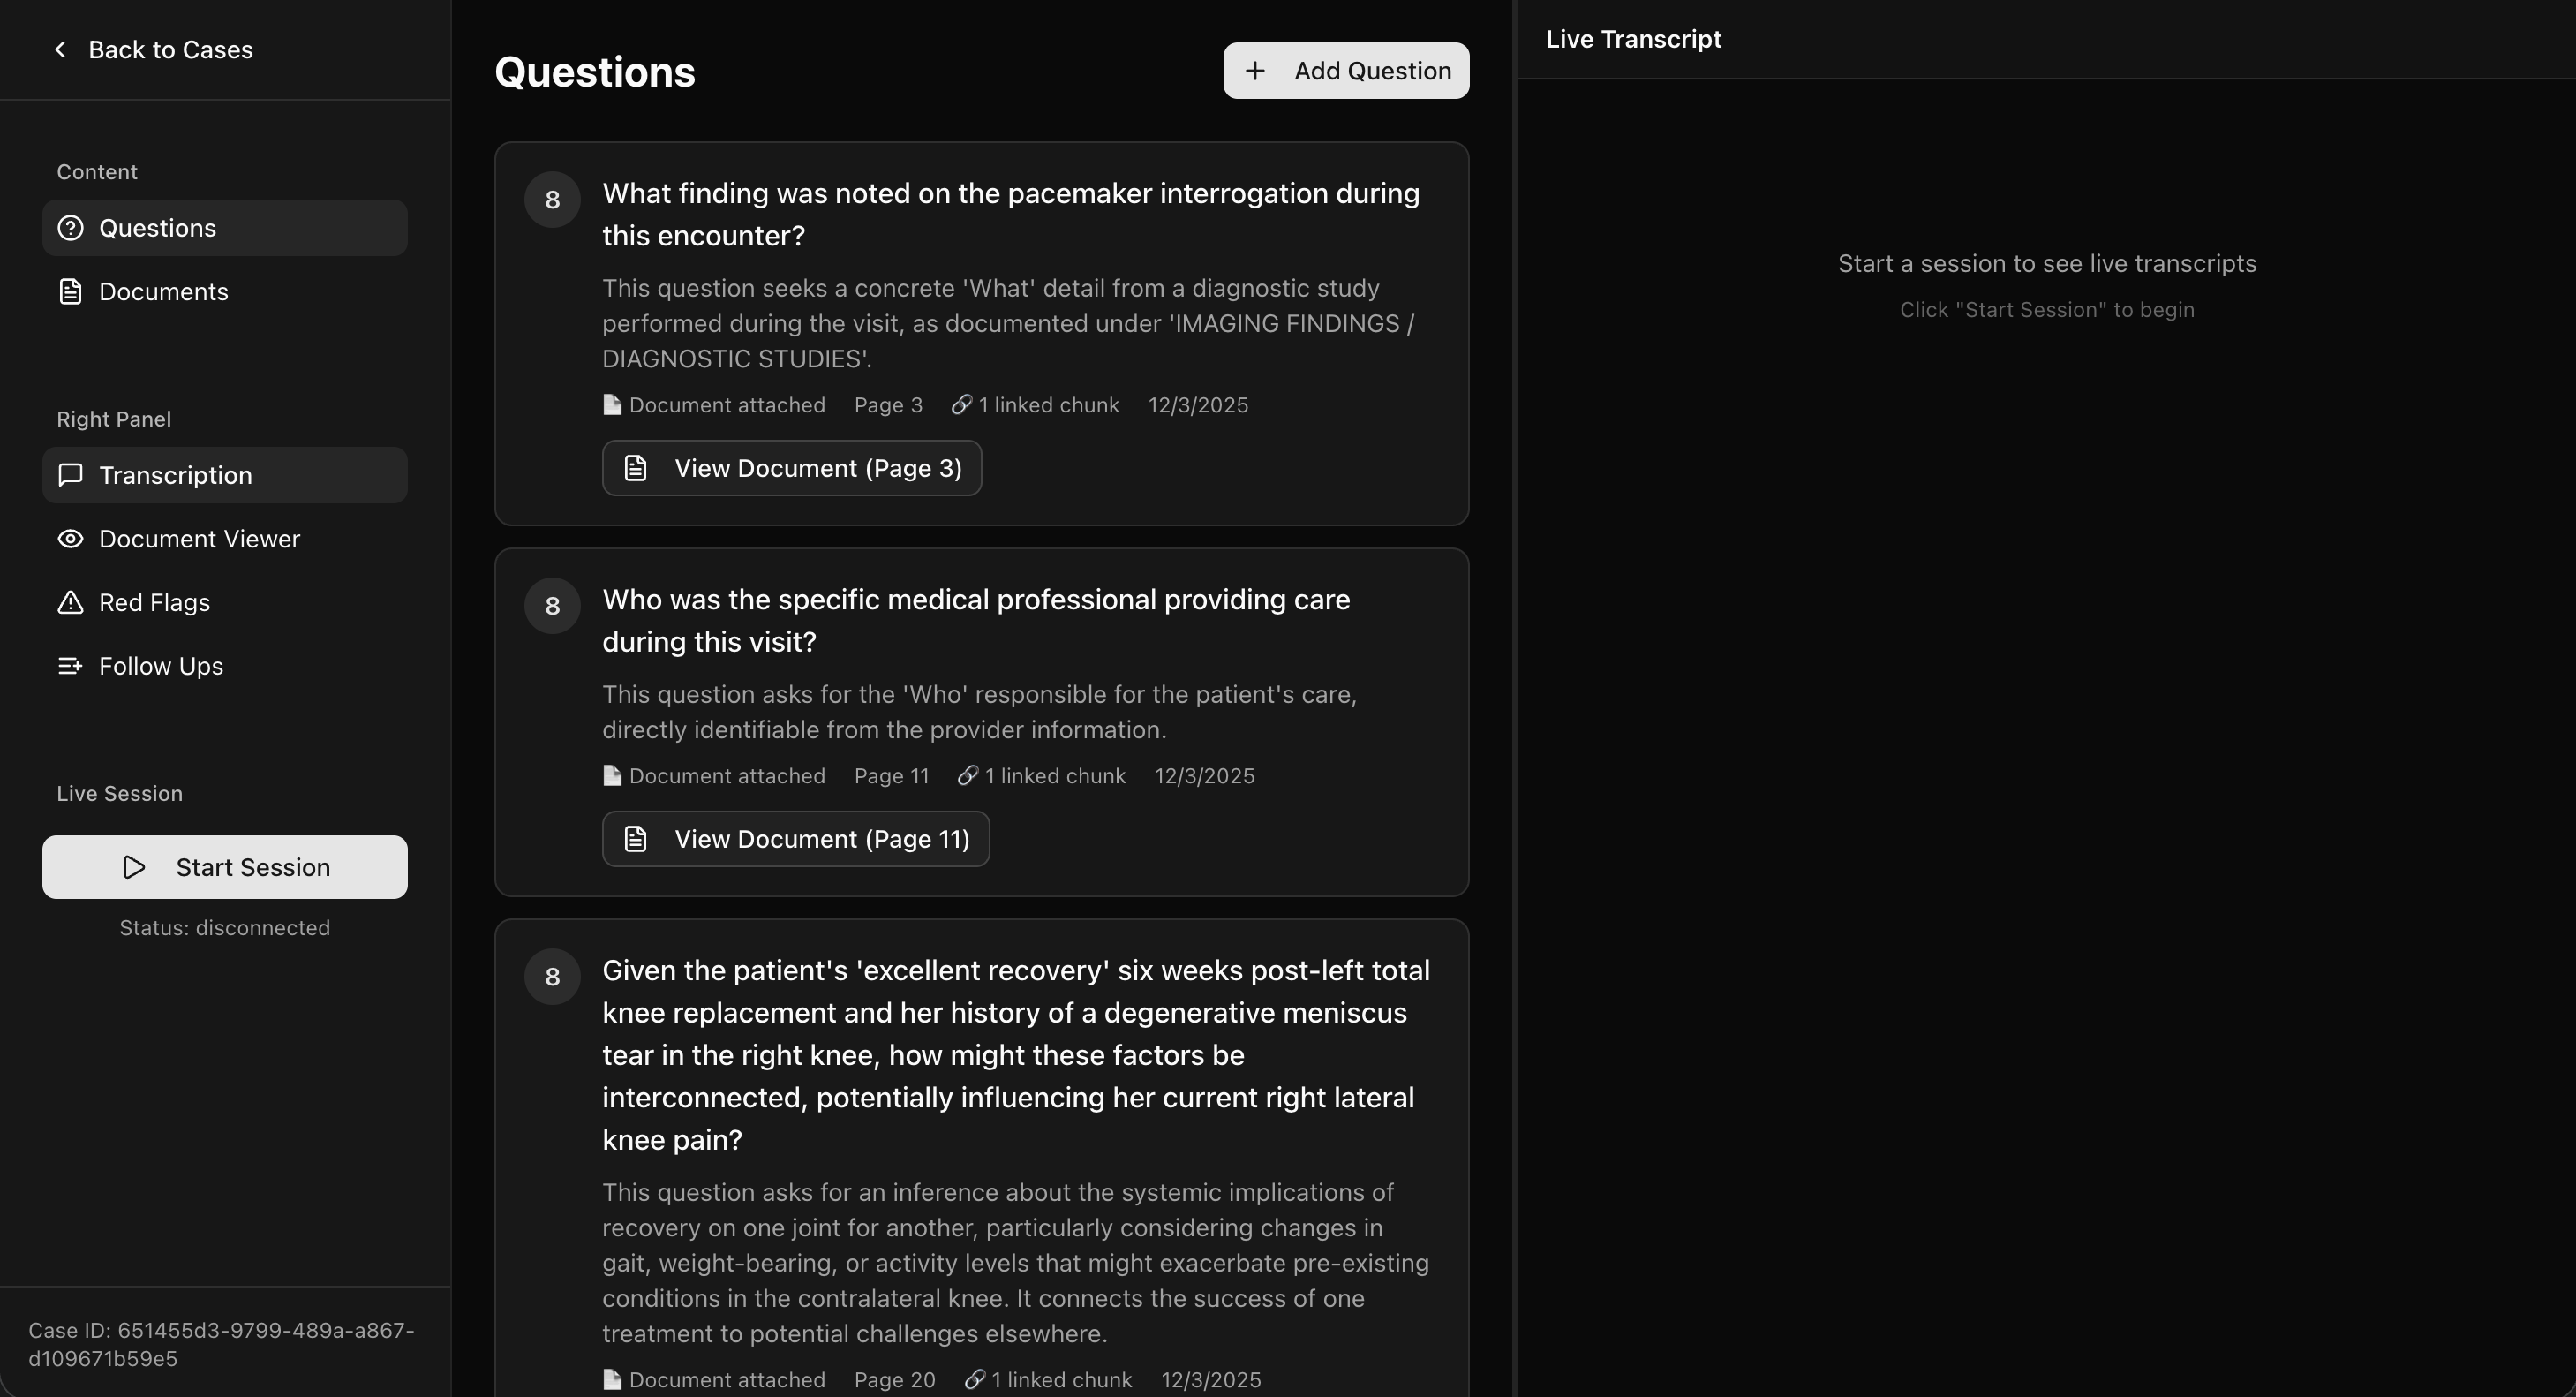Viewport: 2576px width, 1397px height.
Task: Select the Transcription chat bubble icon
Action: 69,475
